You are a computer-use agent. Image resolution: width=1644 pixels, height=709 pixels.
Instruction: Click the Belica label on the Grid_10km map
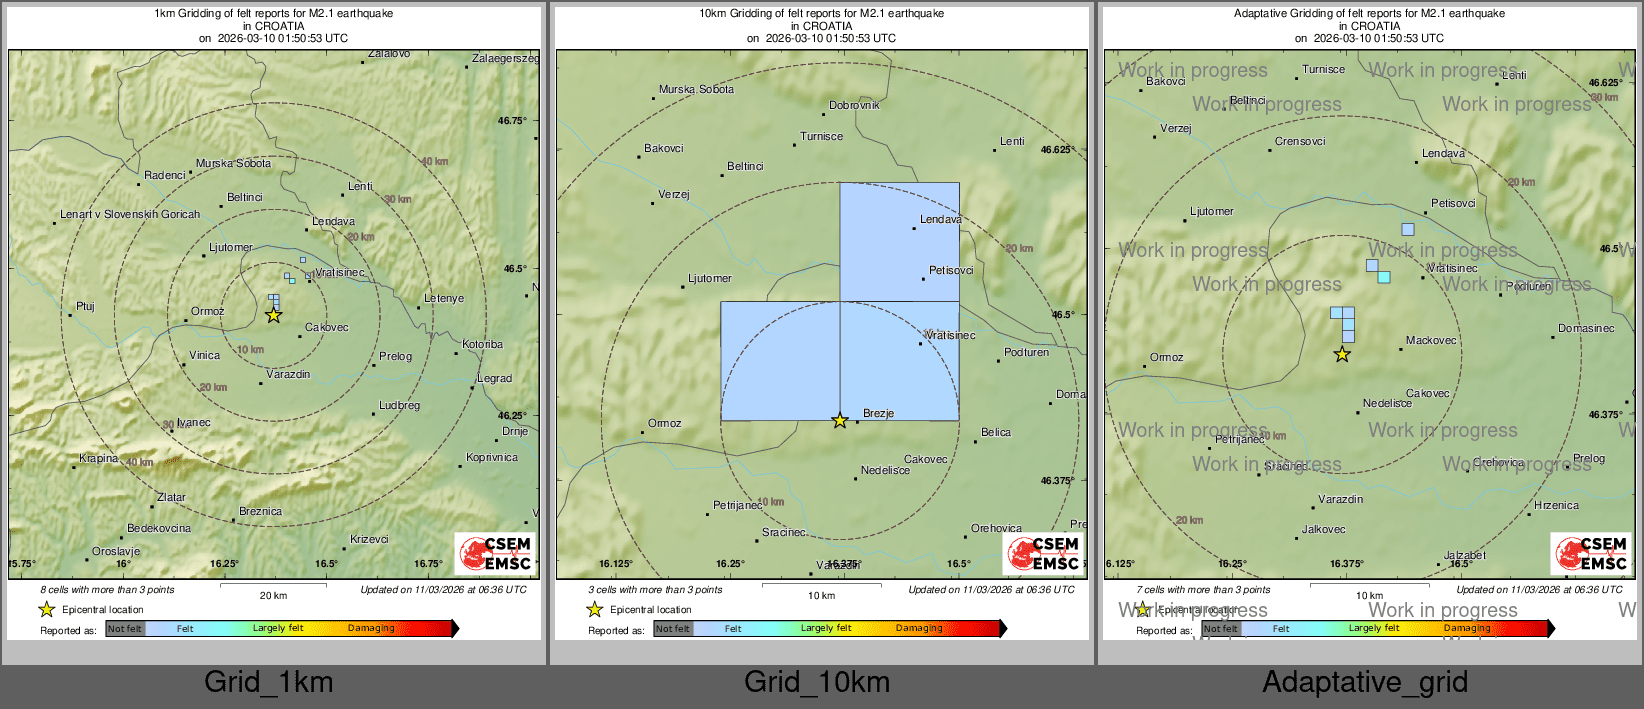[x=996, y=432]
